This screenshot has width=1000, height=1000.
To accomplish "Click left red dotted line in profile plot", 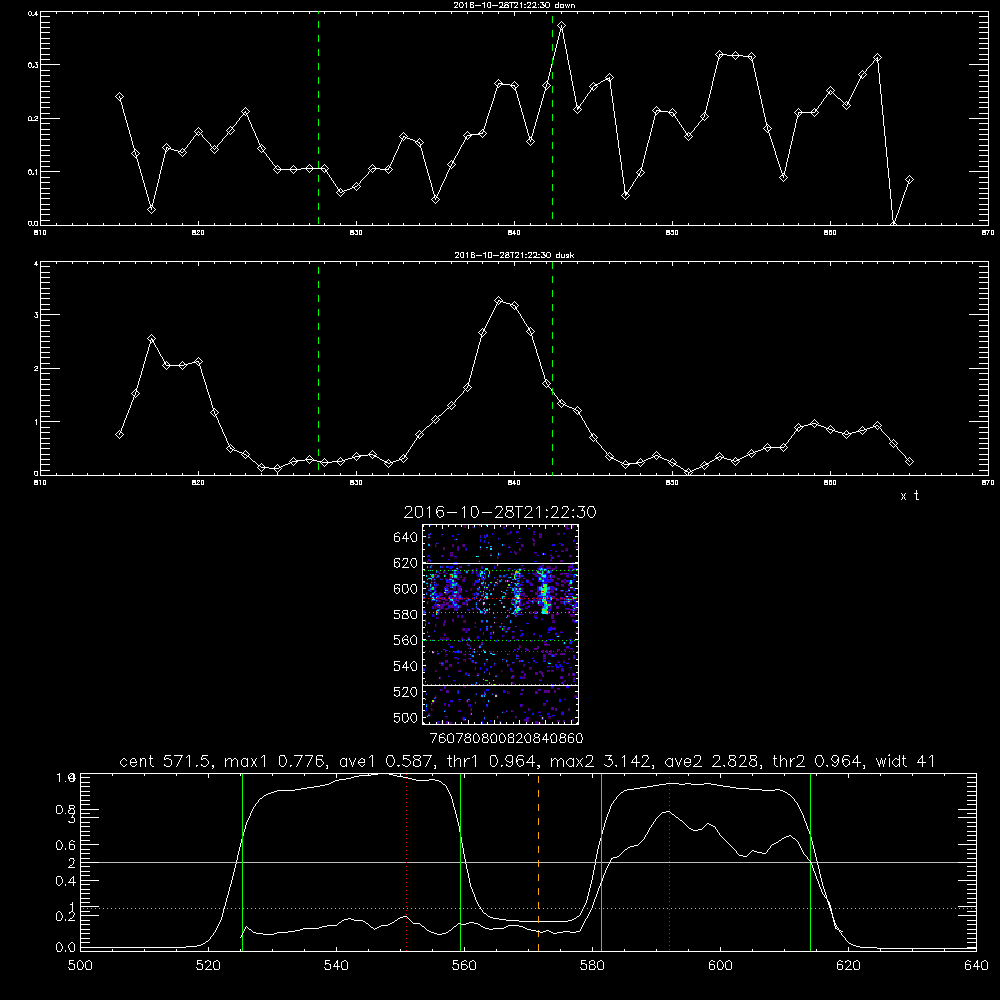I will (407, 862).
